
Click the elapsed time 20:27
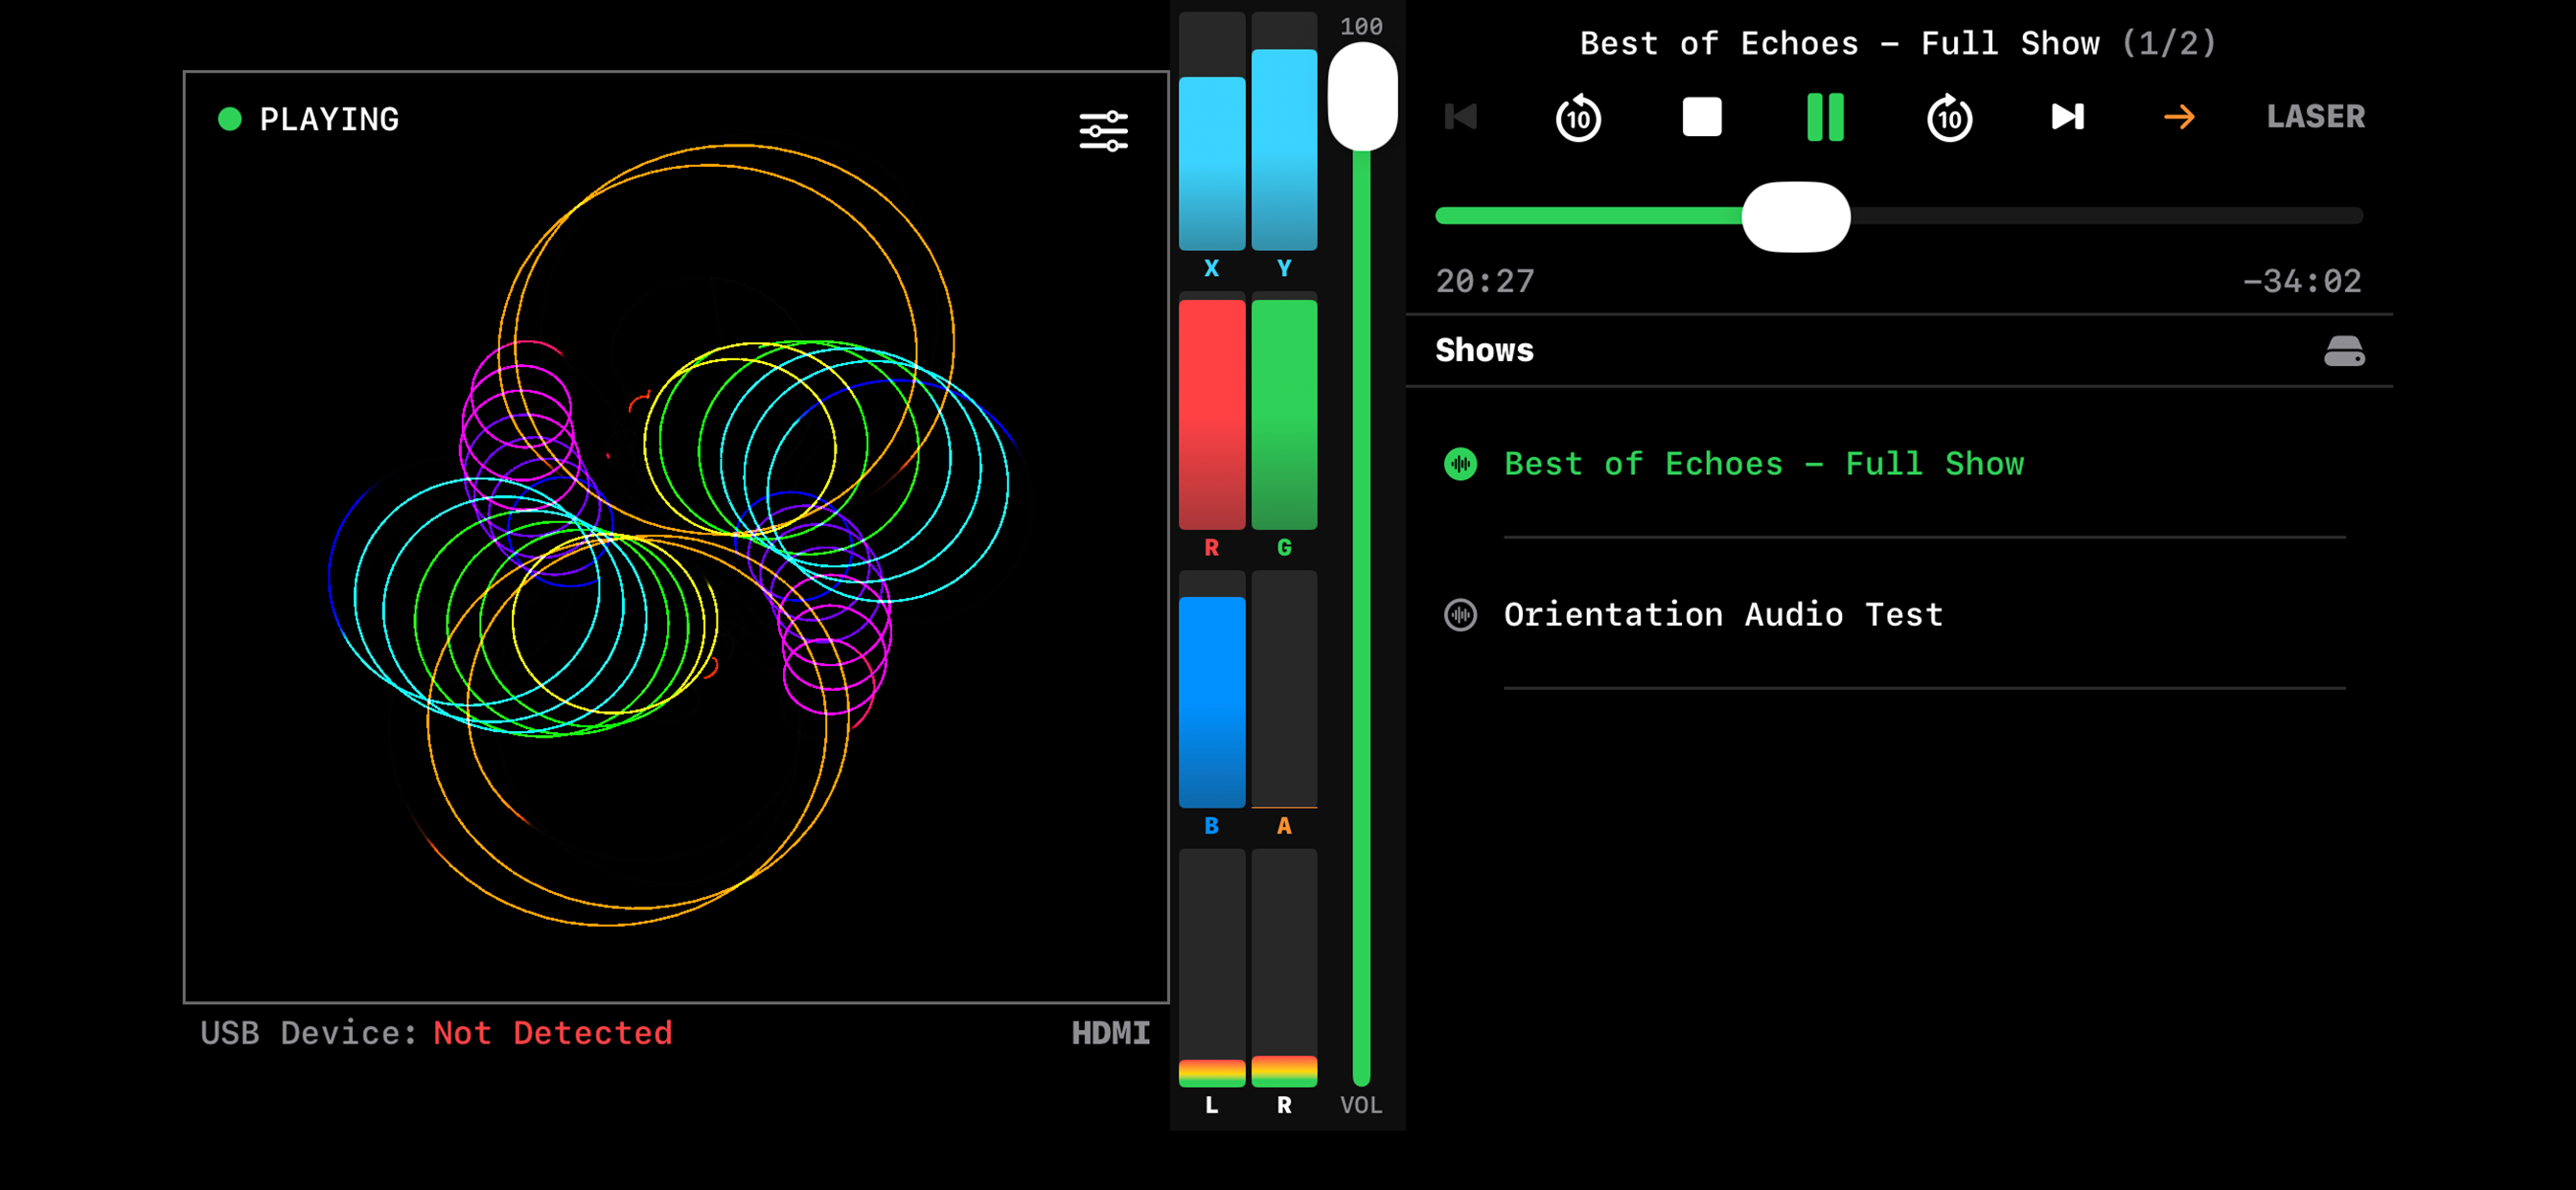(x=1485, y=281)
